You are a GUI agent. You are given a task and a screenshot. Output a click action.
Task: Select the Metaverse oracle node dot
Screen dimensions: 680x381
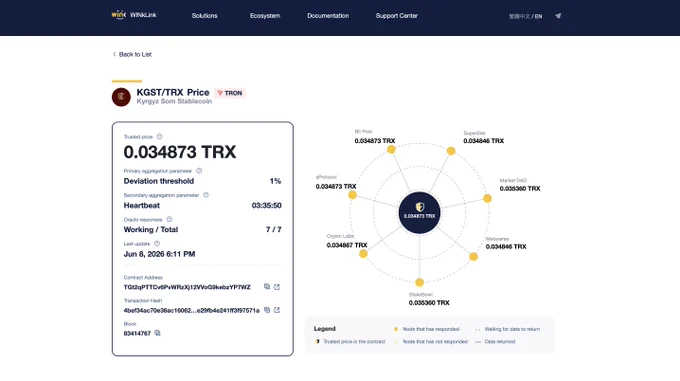point(474,257)
